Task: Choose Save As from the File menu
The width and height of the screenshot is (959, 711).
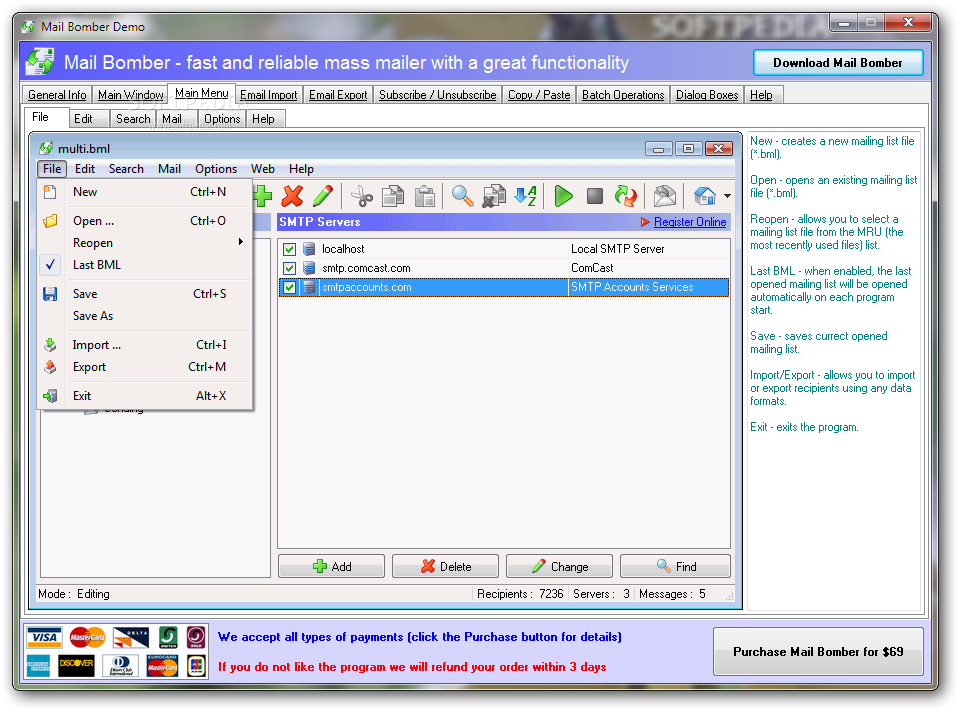Action: 145,316
